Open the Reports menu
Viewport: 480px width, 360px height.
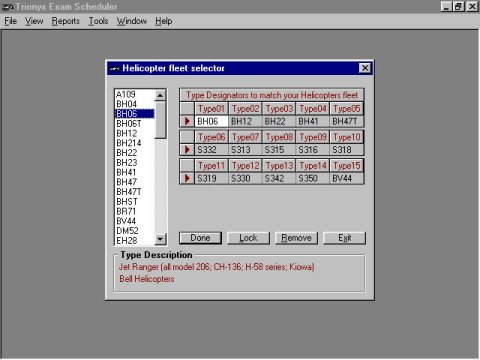pyautogui.click(x=66, y=21)
